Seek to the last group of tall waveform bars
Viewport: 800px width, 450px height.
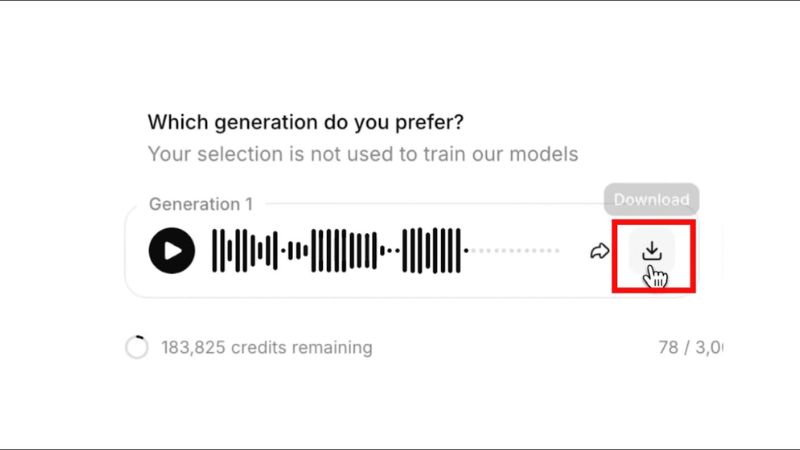point(433,251)
